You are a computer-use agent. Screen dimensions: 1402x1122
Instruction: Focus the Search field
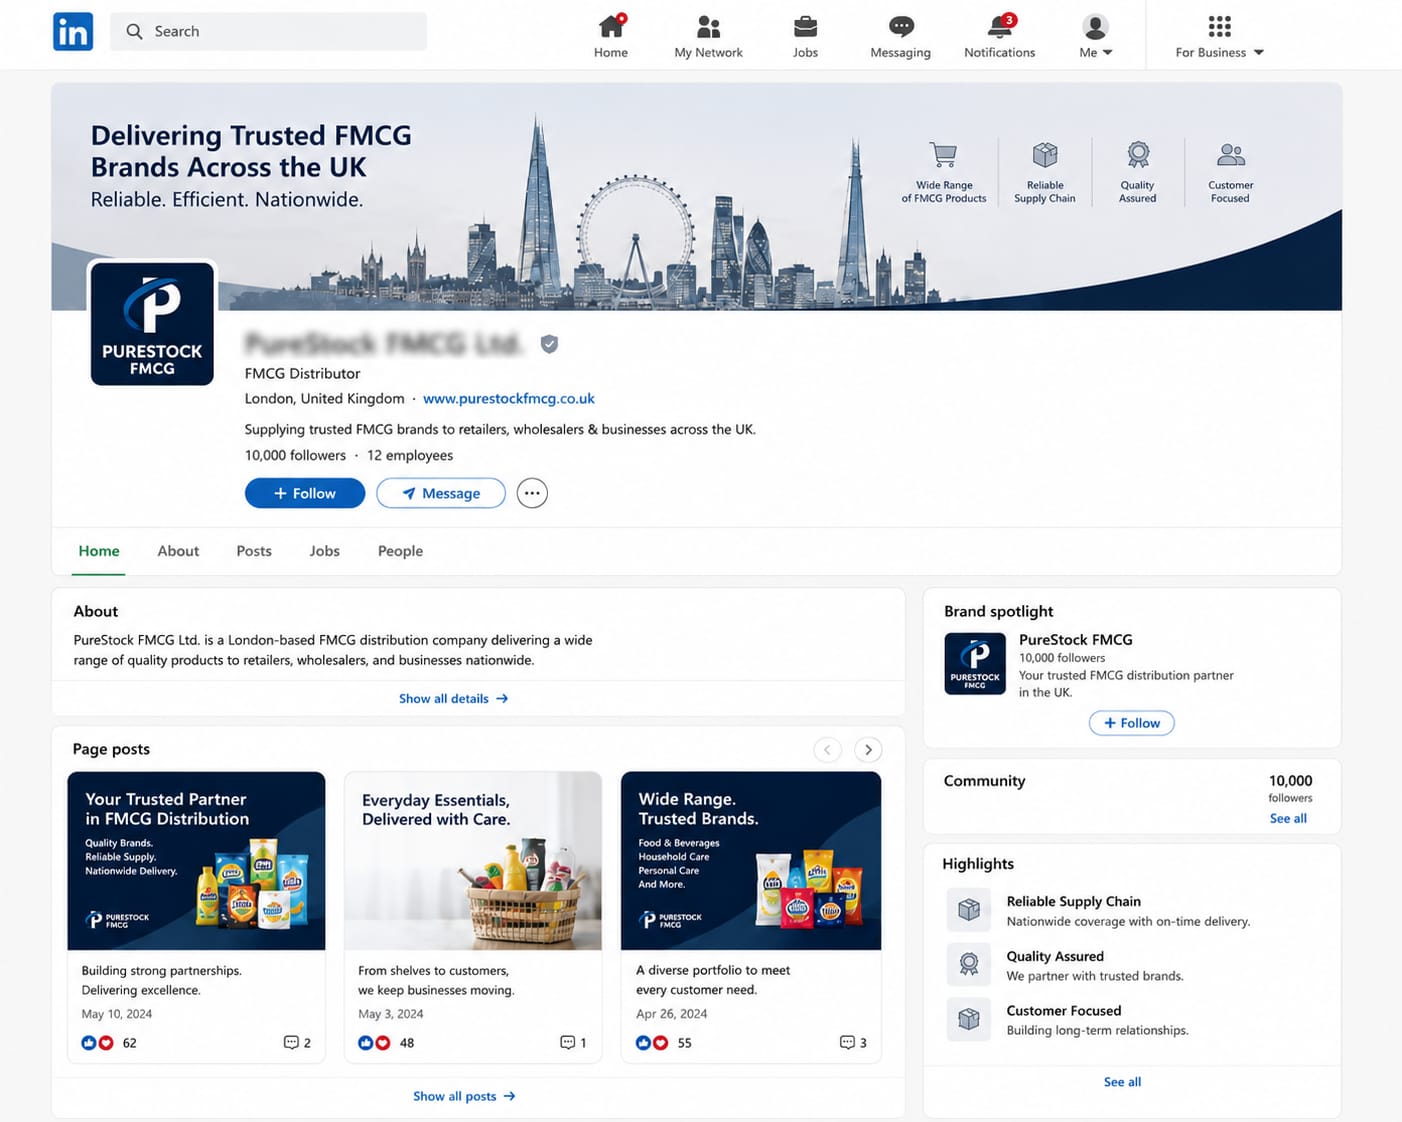pyautogui.click(x=268, y=31)
